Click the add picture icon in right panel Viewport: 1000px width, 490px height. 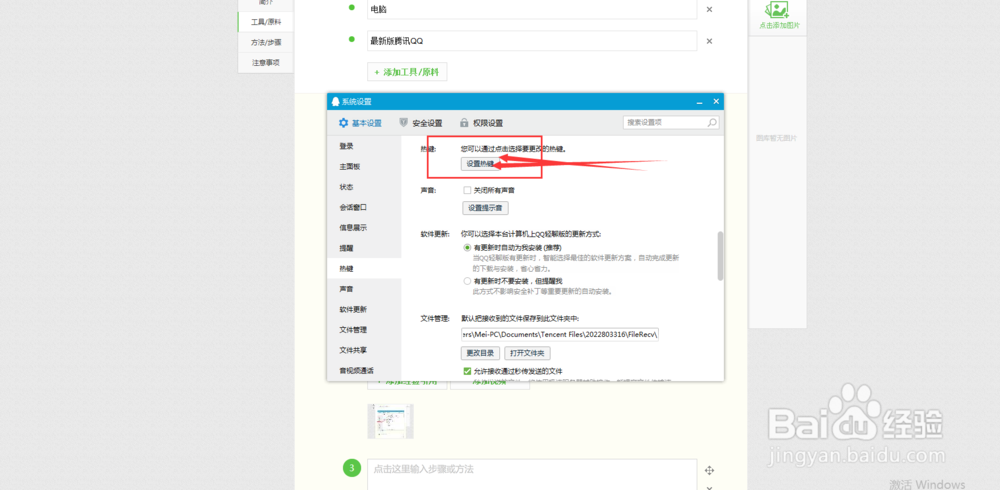778,9
